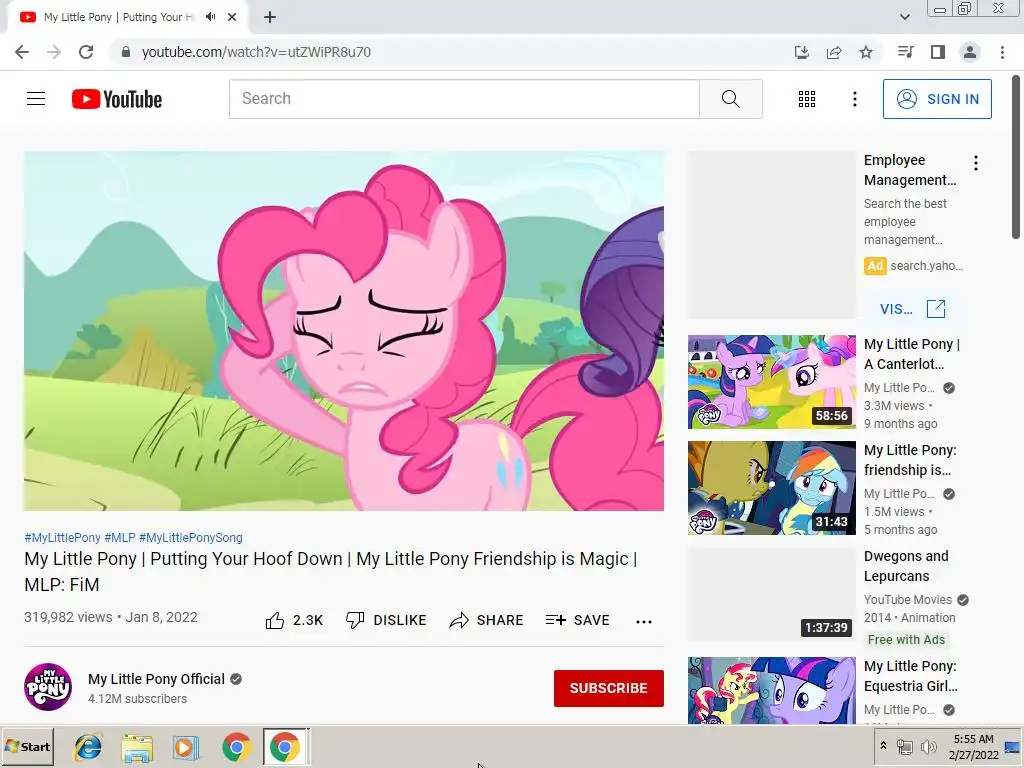Bookmark this tab with the star
The width and height of the screenshot is (1024, 768).
pos(866,52)
